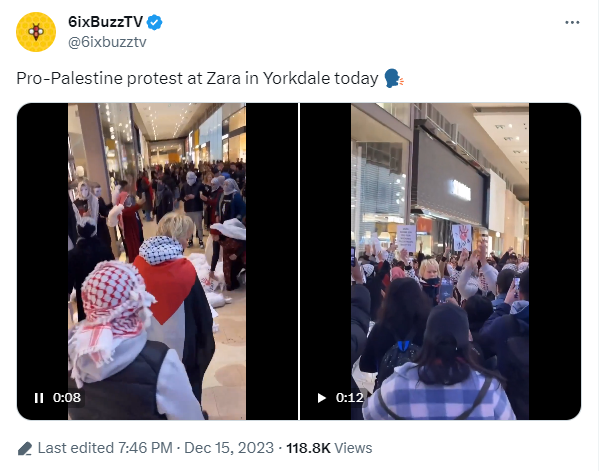Click the pencil edit history icon
Image resolution: width=599 pixels, height=471 pixels.
coord(25,448)
